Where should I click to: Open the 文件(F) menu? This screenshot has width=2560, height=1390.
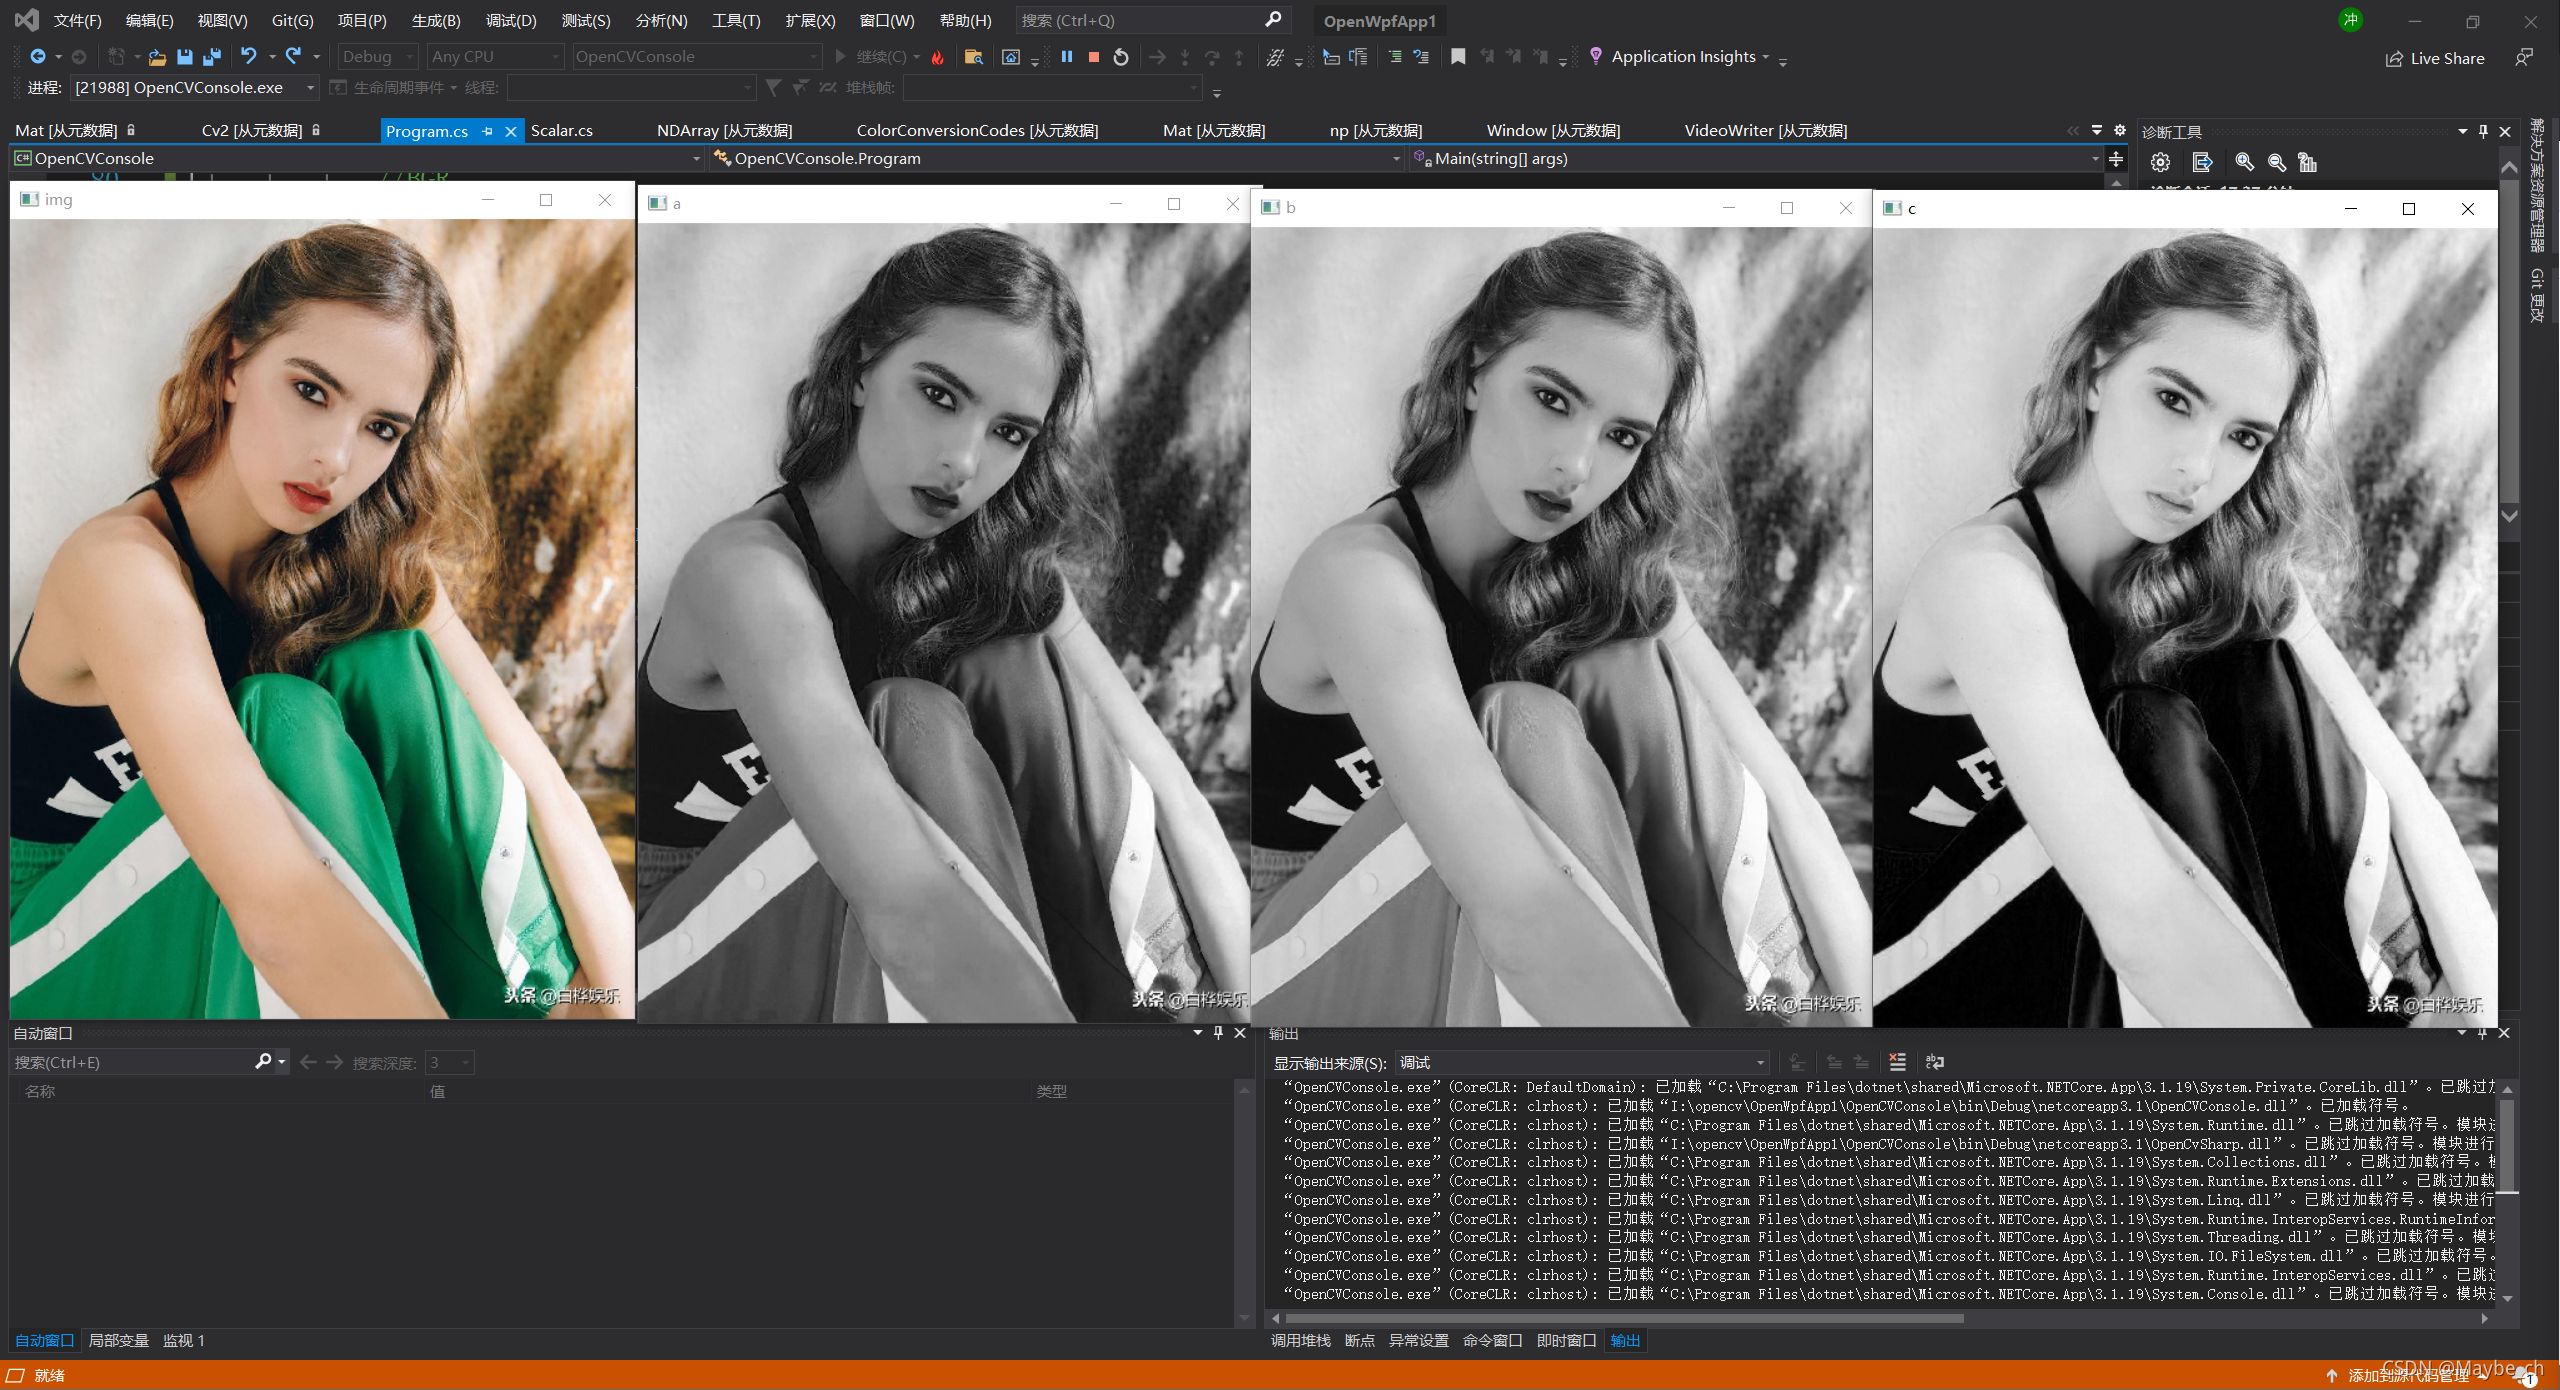77,20
